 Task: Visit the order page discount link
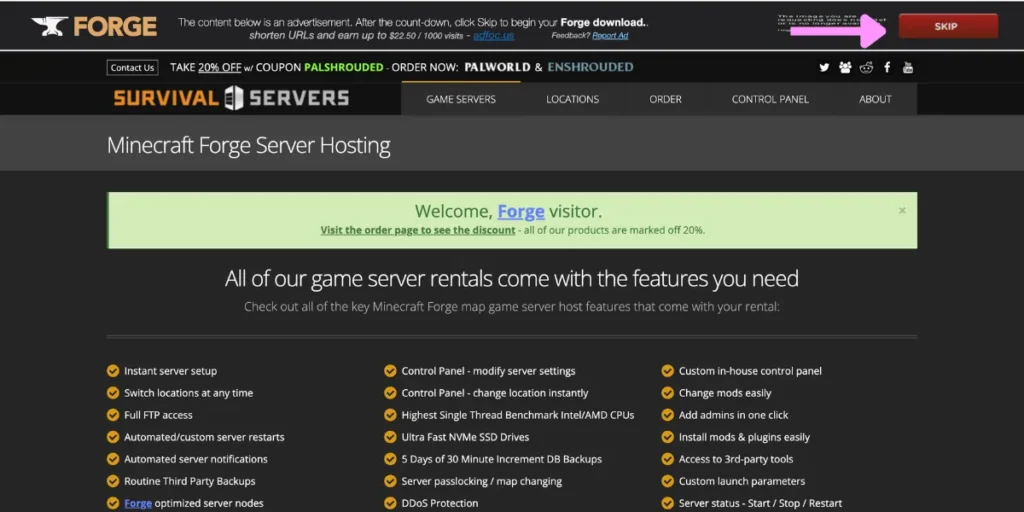coord(418,230)
